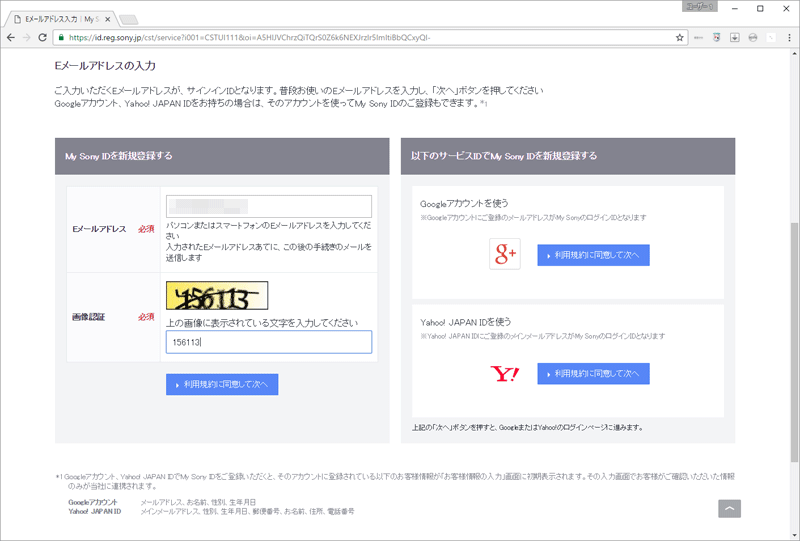
Task: Click the 以下のサービスIDでMy Sony IDを新規登録する header
Action: pos(568,156)
